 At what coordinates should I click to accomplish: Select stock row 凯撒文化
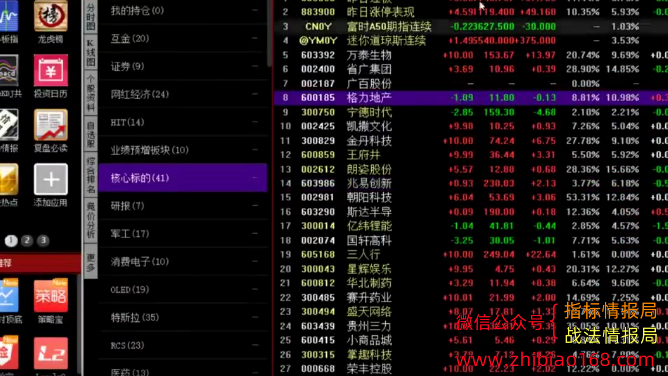pos(471,126)
